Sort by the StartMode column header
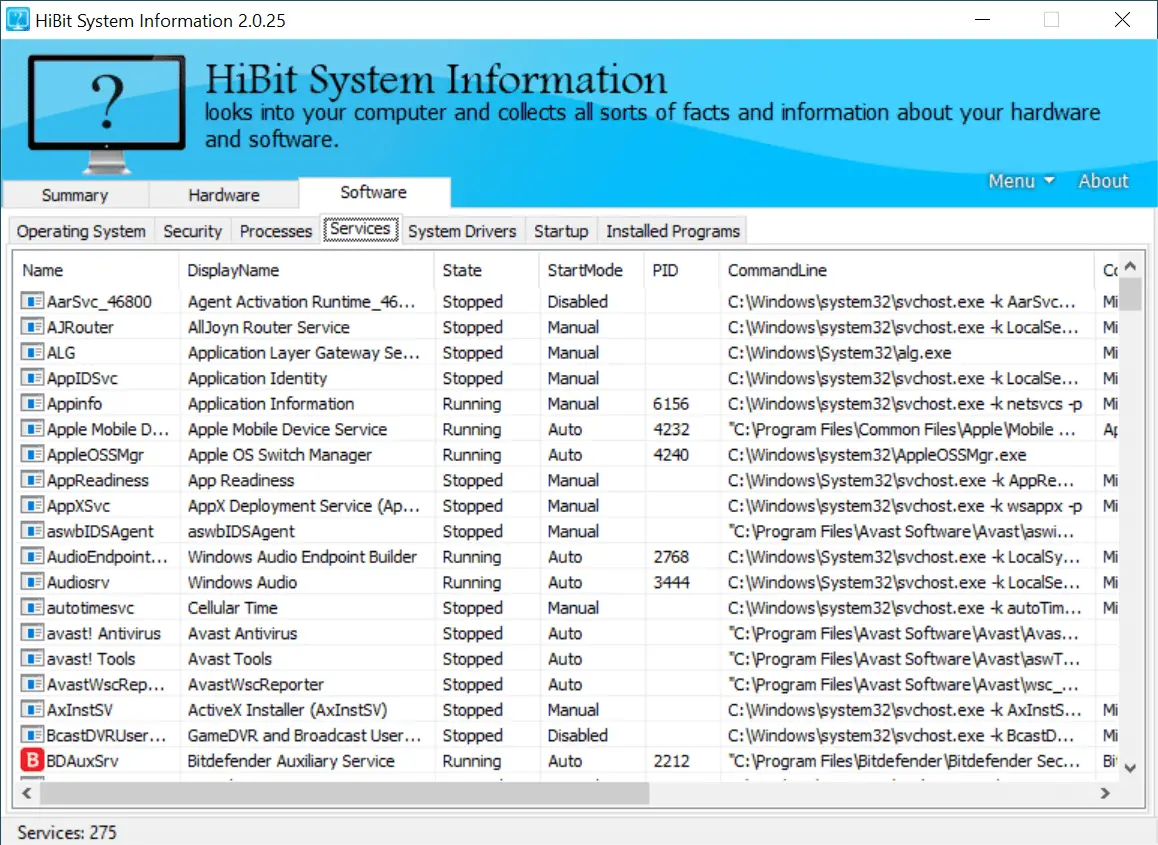The height and width of the screenshot is (845, 1158). (x=592, y=270)
